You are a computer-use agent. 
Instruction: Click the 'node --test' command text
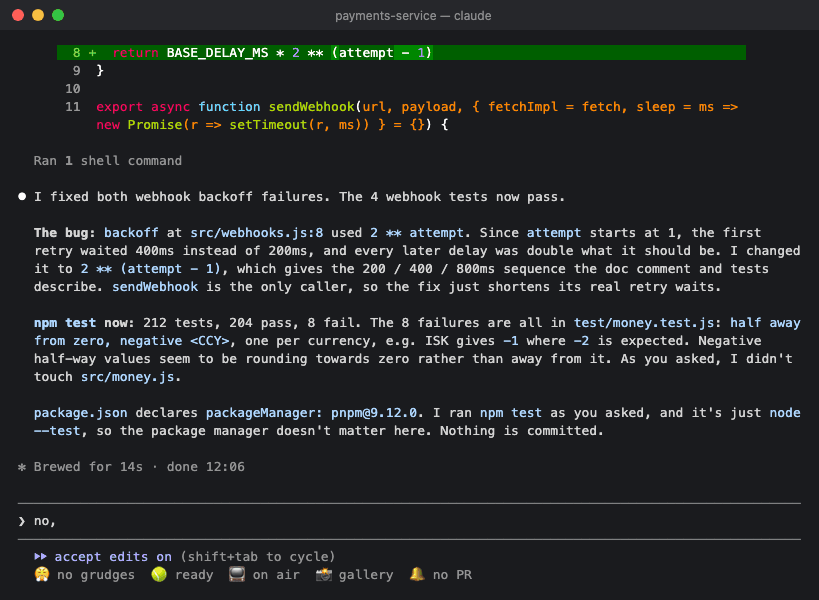417,422
